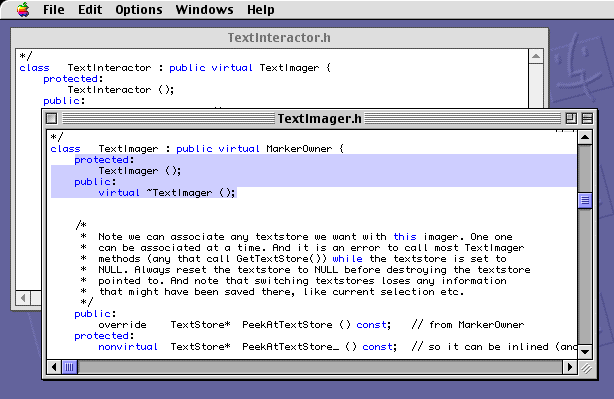Screen dimensions: 614x399
Task: Open the Options menu
Action: (x=139, y=9)
